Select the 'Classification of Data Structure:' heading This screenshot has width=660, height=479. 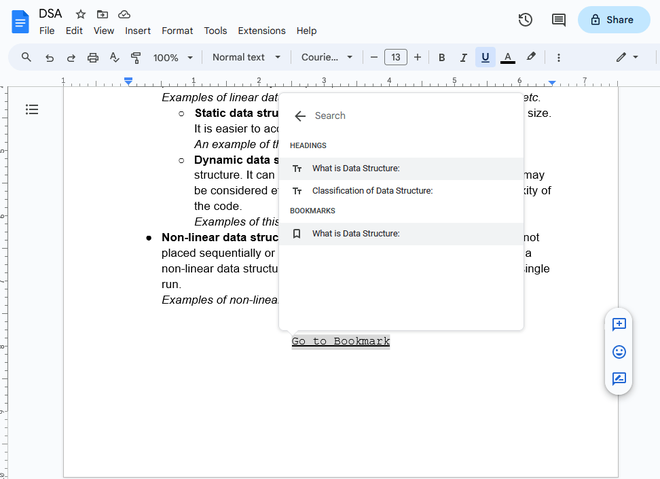(x=372, y=190)
